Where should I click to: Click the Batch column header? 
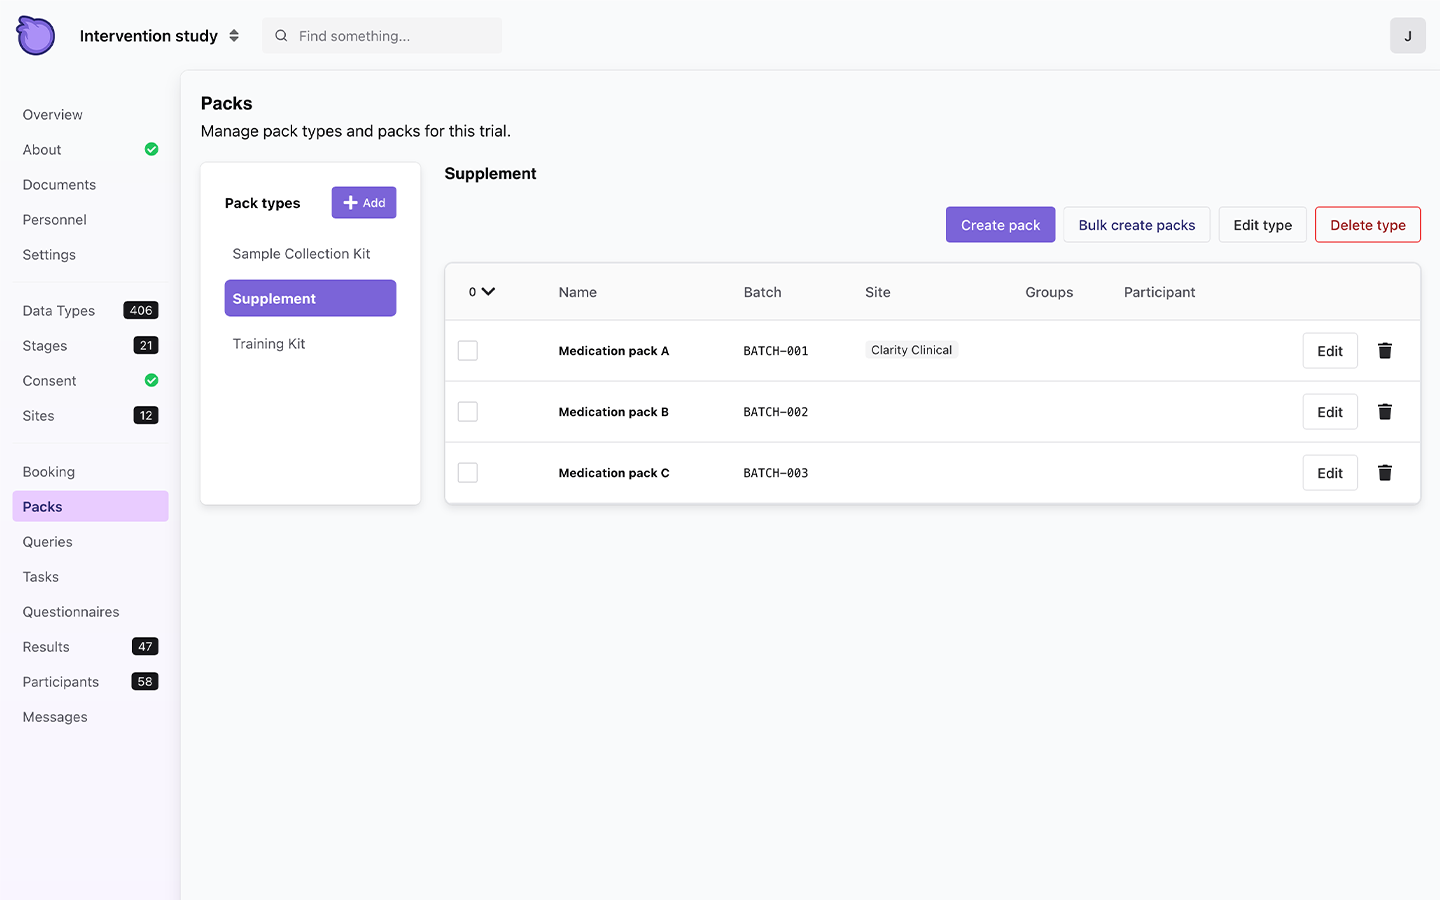(x=762, y=292)
